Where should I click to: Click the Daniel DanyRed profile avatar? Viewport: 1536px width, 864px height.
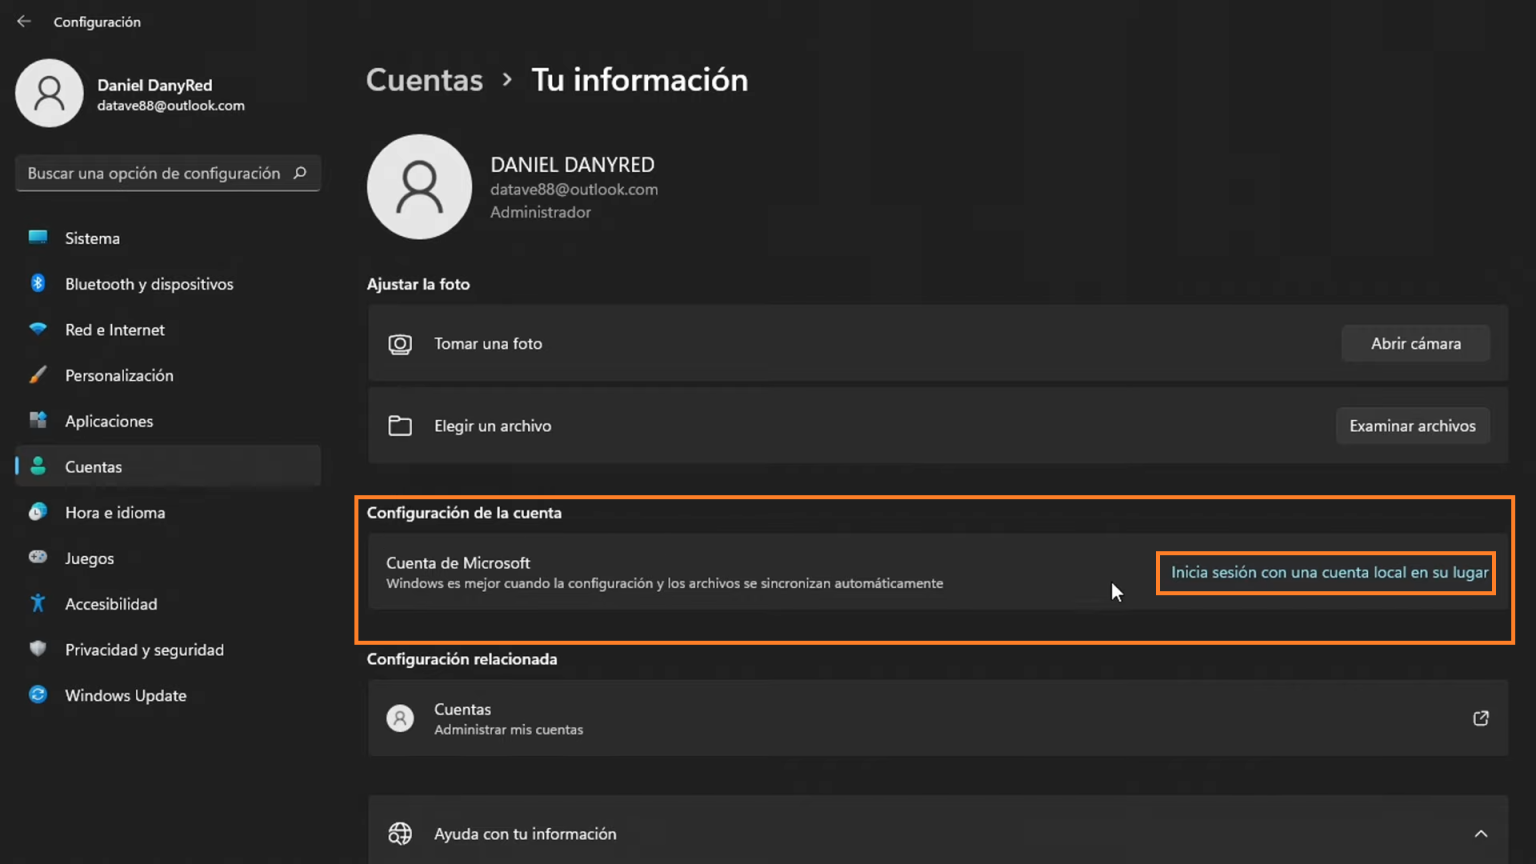pos(50,92)
